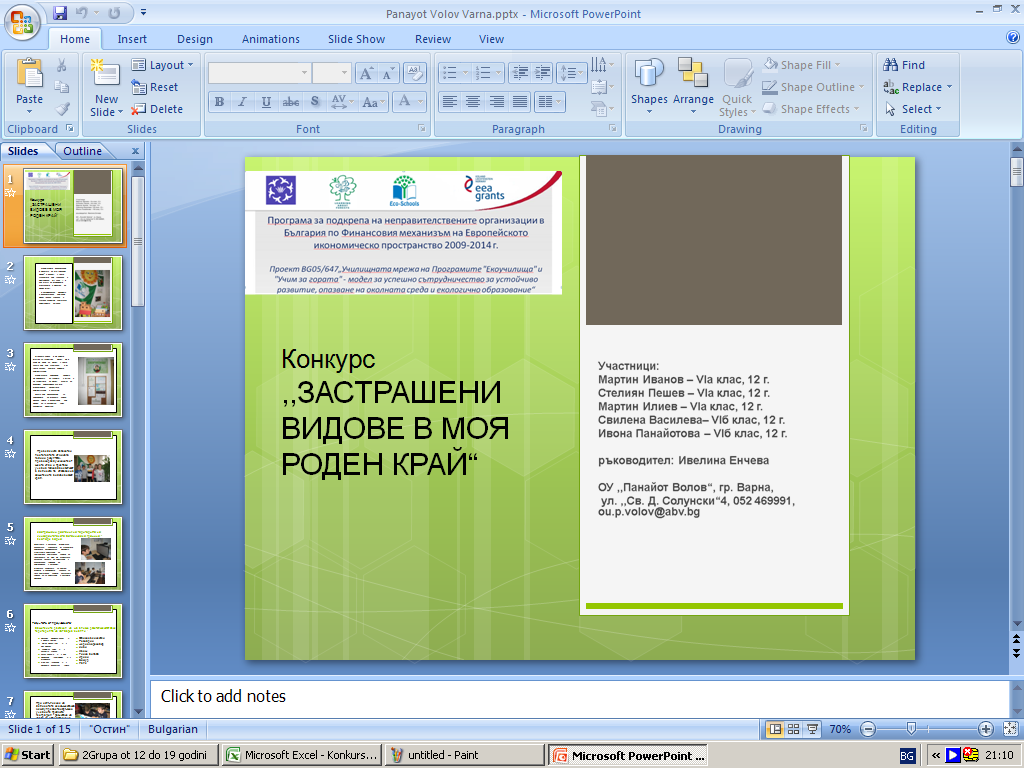This screenshot has height=768, width=1024.
Task: Open the Layout dropdown
Action: [163, 65]
